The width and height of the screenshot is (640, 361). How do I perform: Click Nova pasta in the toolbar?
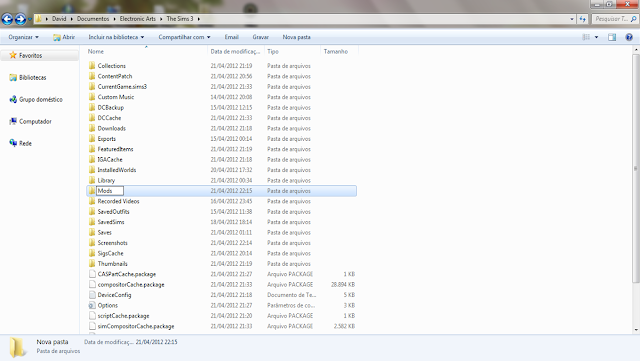296,37
